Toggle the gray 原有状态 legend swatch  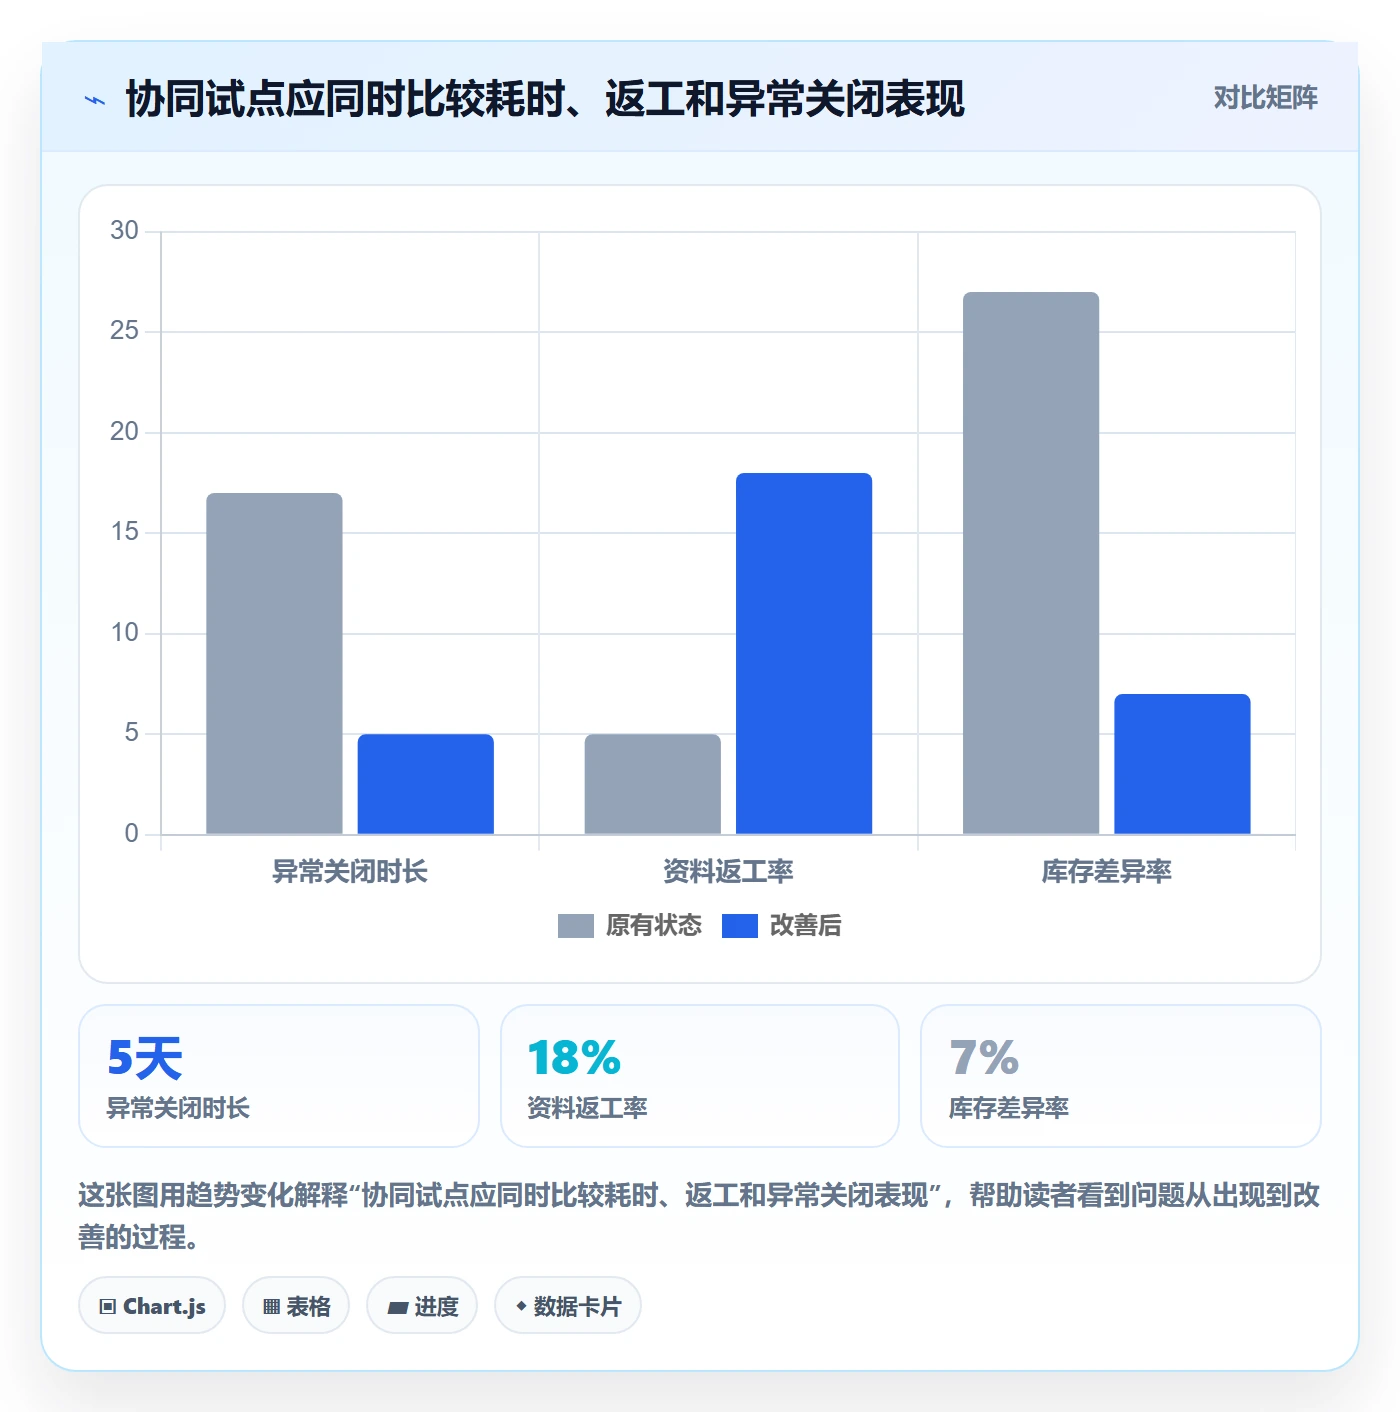click(576, 926)
